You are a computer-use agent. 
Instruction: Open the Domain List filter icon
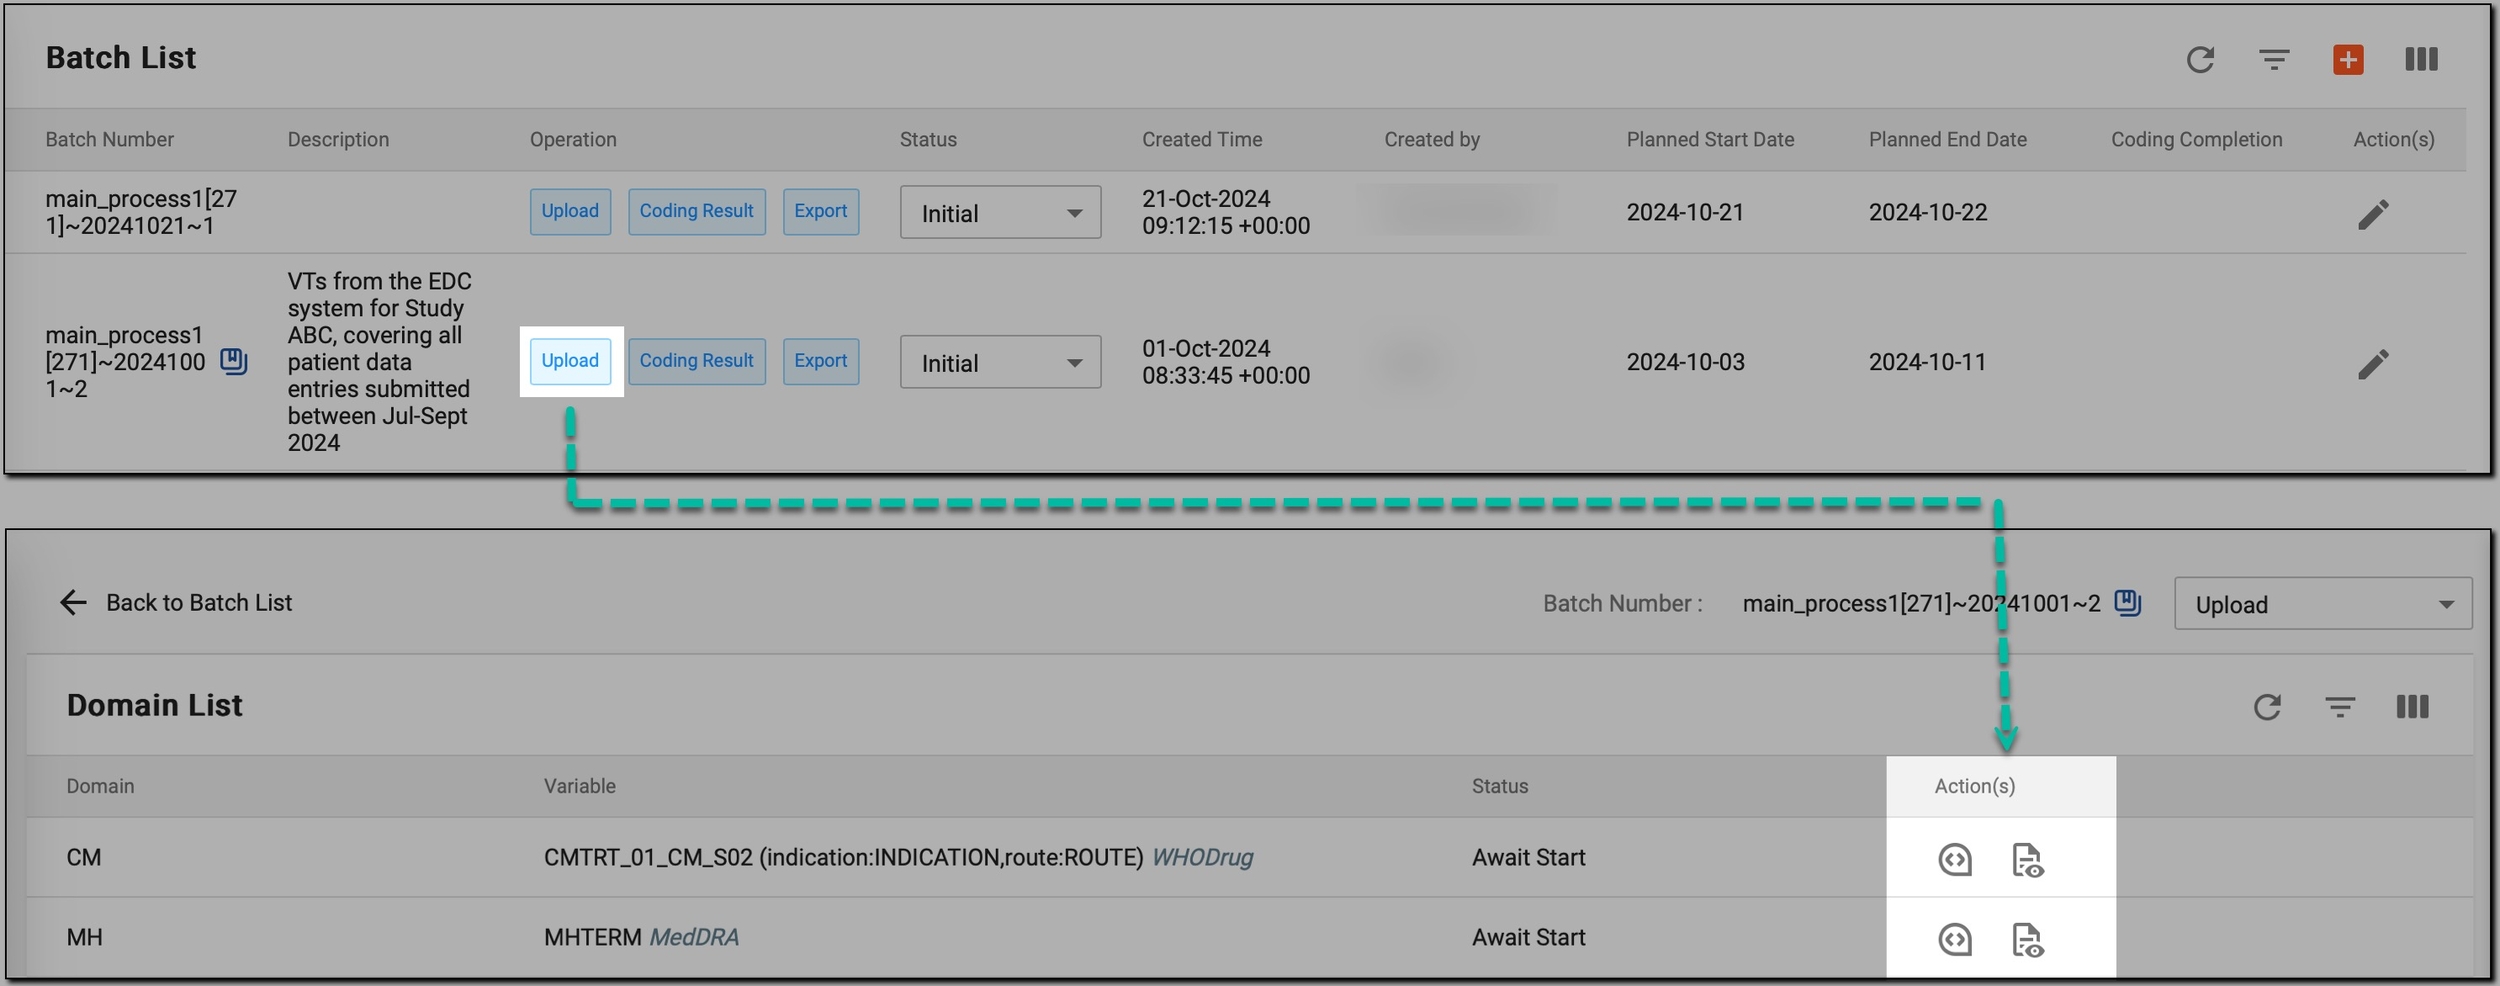click(x=2340, y=707)
